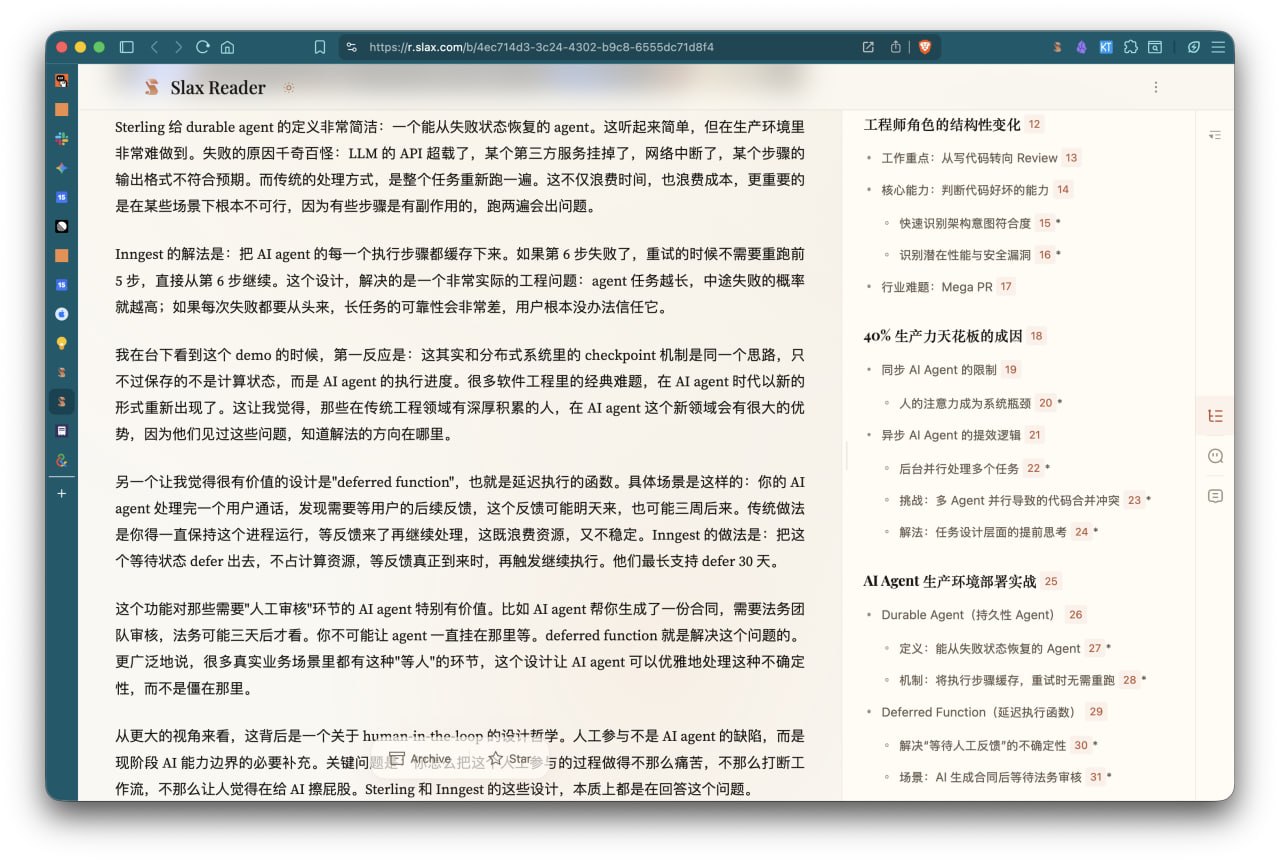Click reference number 29 badge

pos(1096,712)
